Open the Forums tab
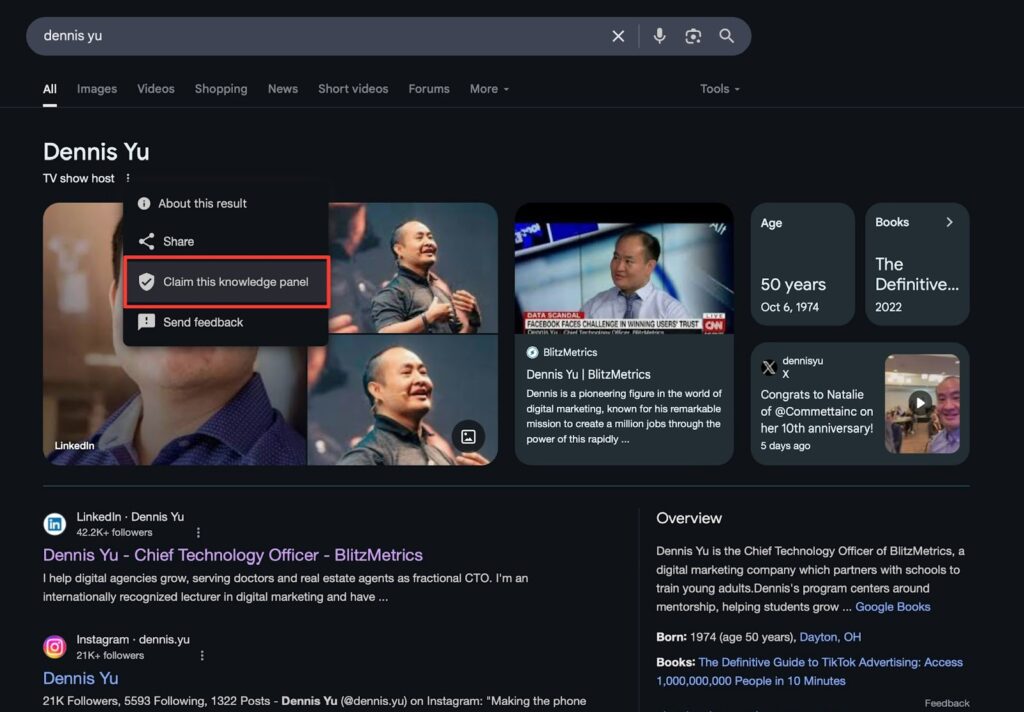 (x=429, y=89)
